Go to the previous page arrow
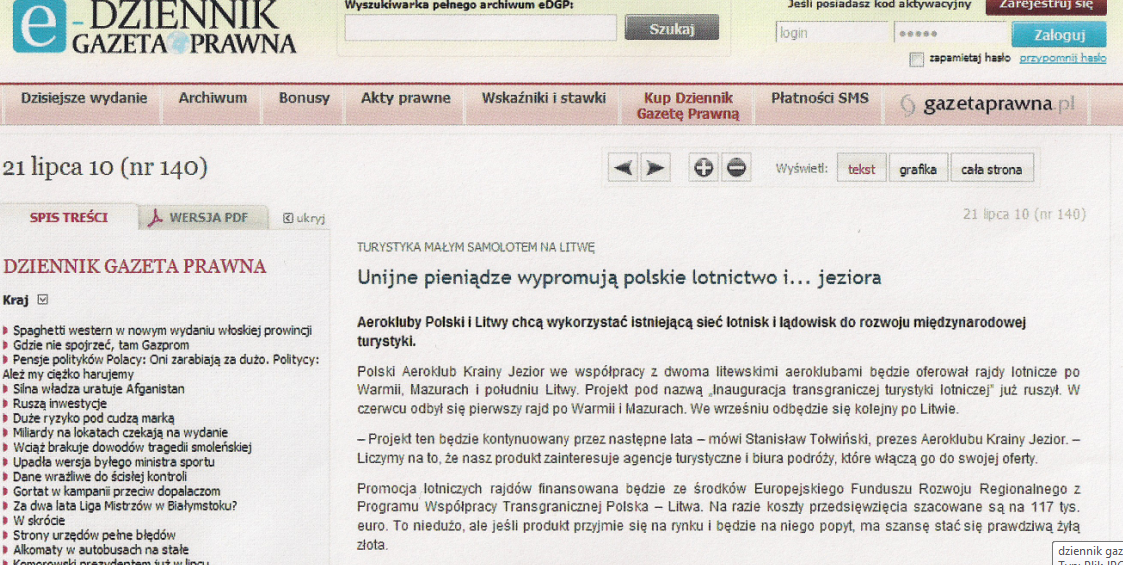The height and width of the screenshot is (565, 1123). 623,168
